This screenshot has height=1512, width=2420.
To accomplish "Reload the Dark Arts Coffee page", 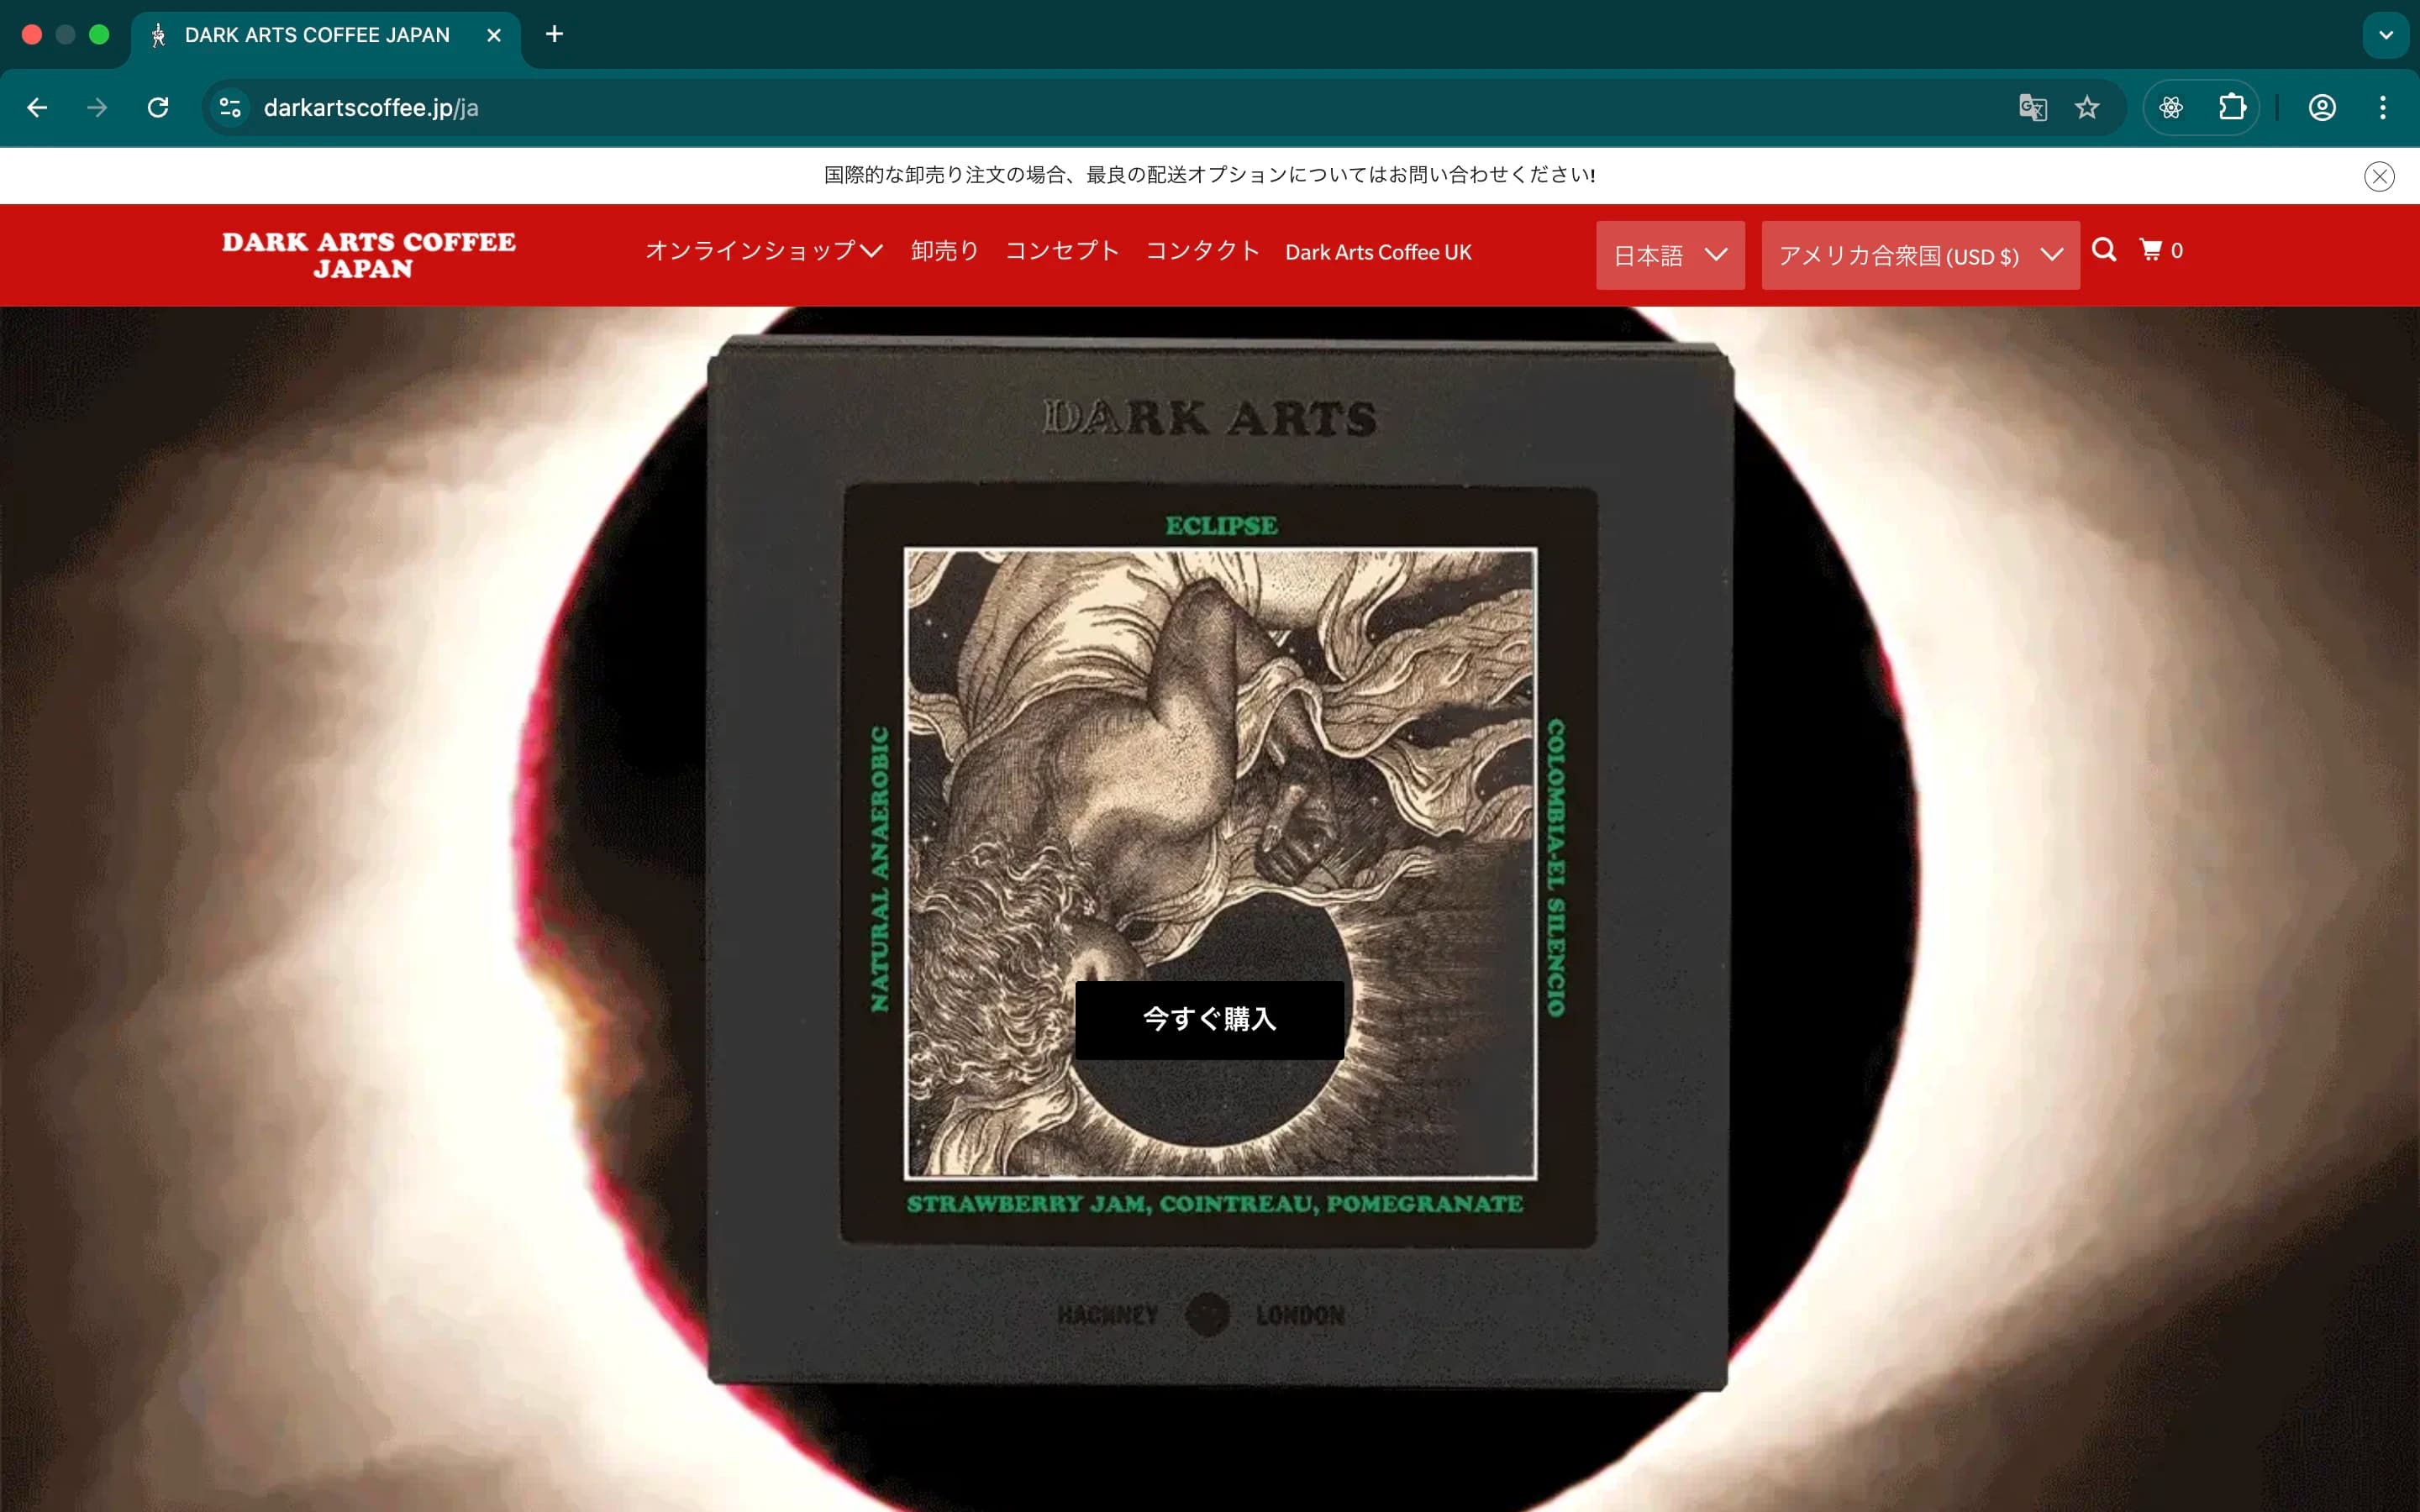I will pos(158,107).
